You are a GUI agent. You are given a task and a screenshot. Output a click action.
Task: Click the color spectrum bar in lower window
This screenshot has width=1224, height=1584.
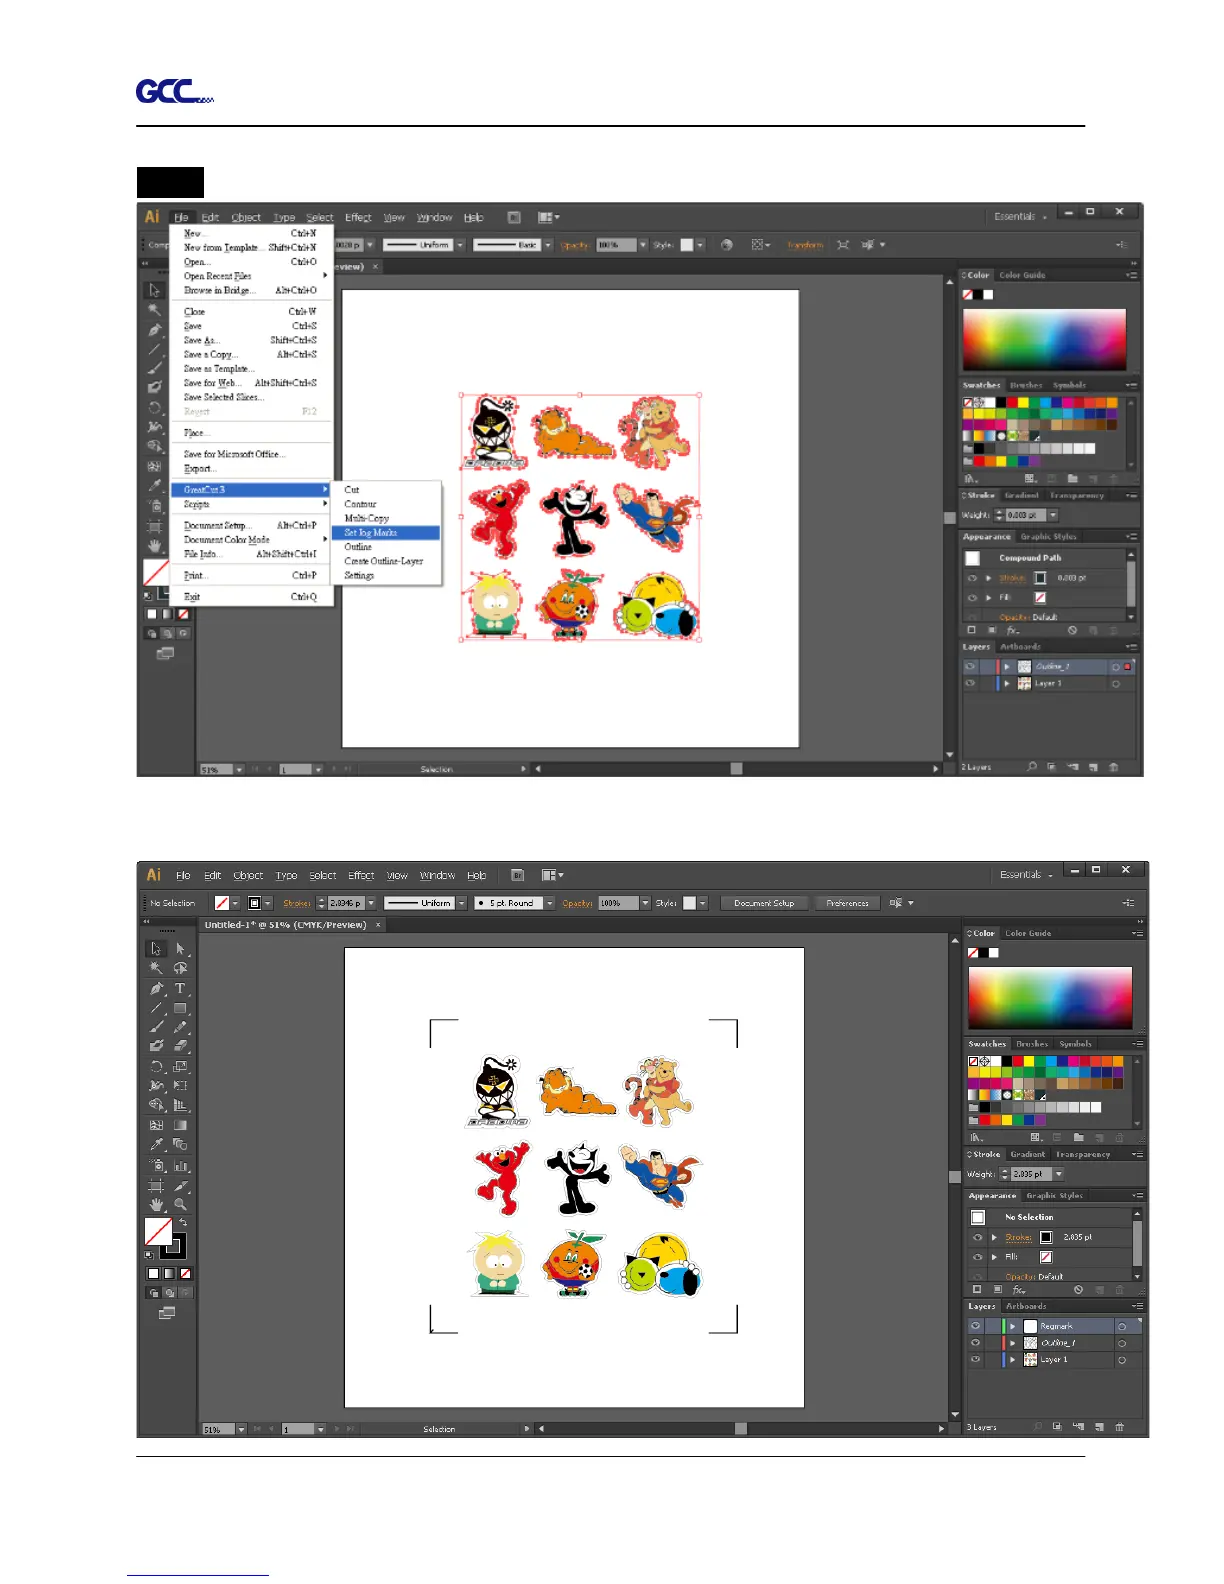pos(1050,997)
